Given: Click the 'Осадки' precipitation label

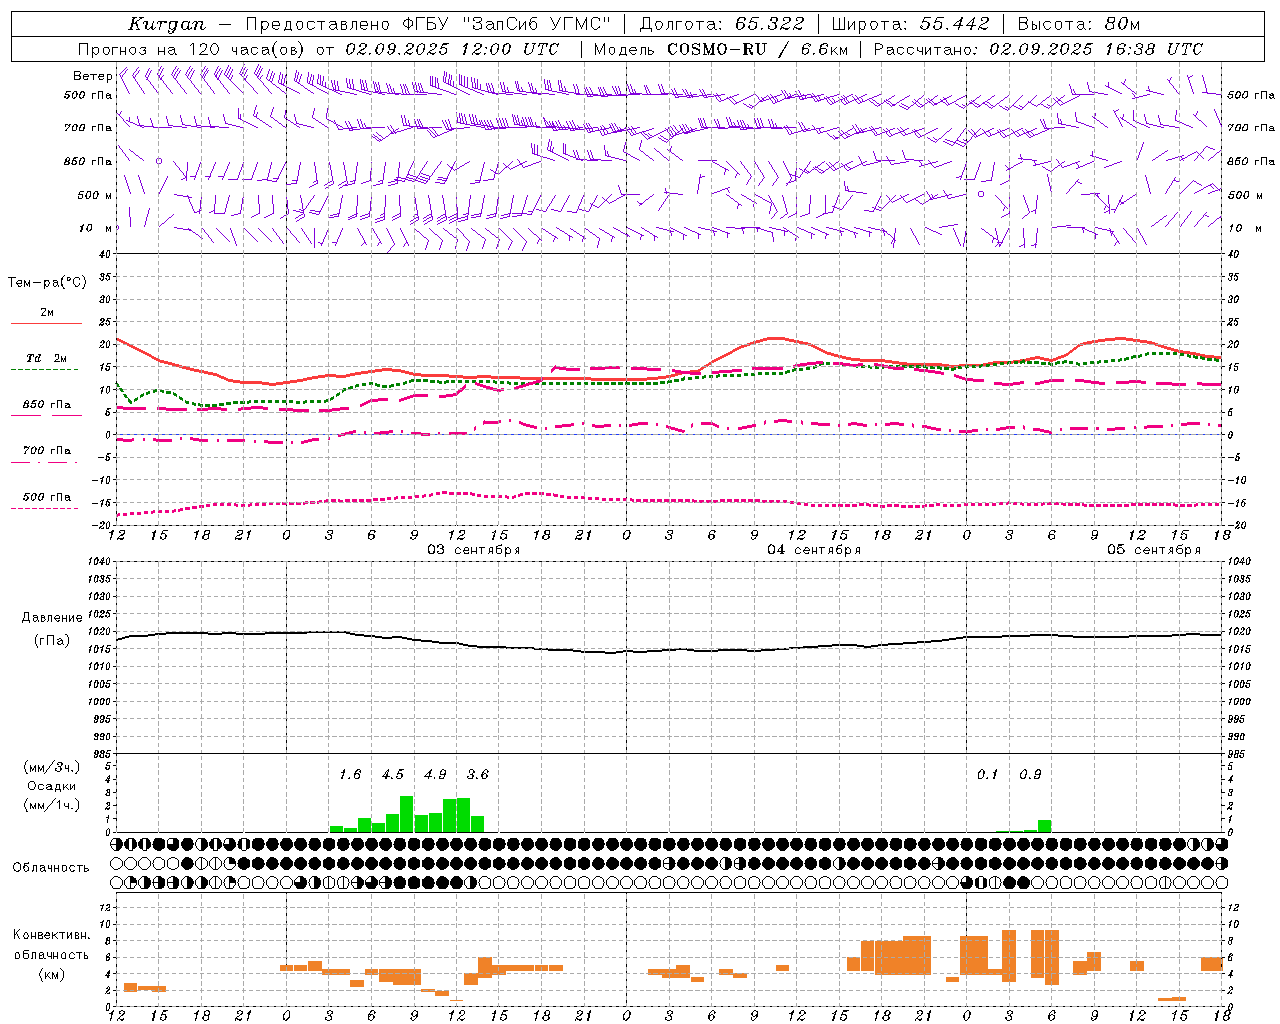Looking at the screenshot, I should [51, 786].
